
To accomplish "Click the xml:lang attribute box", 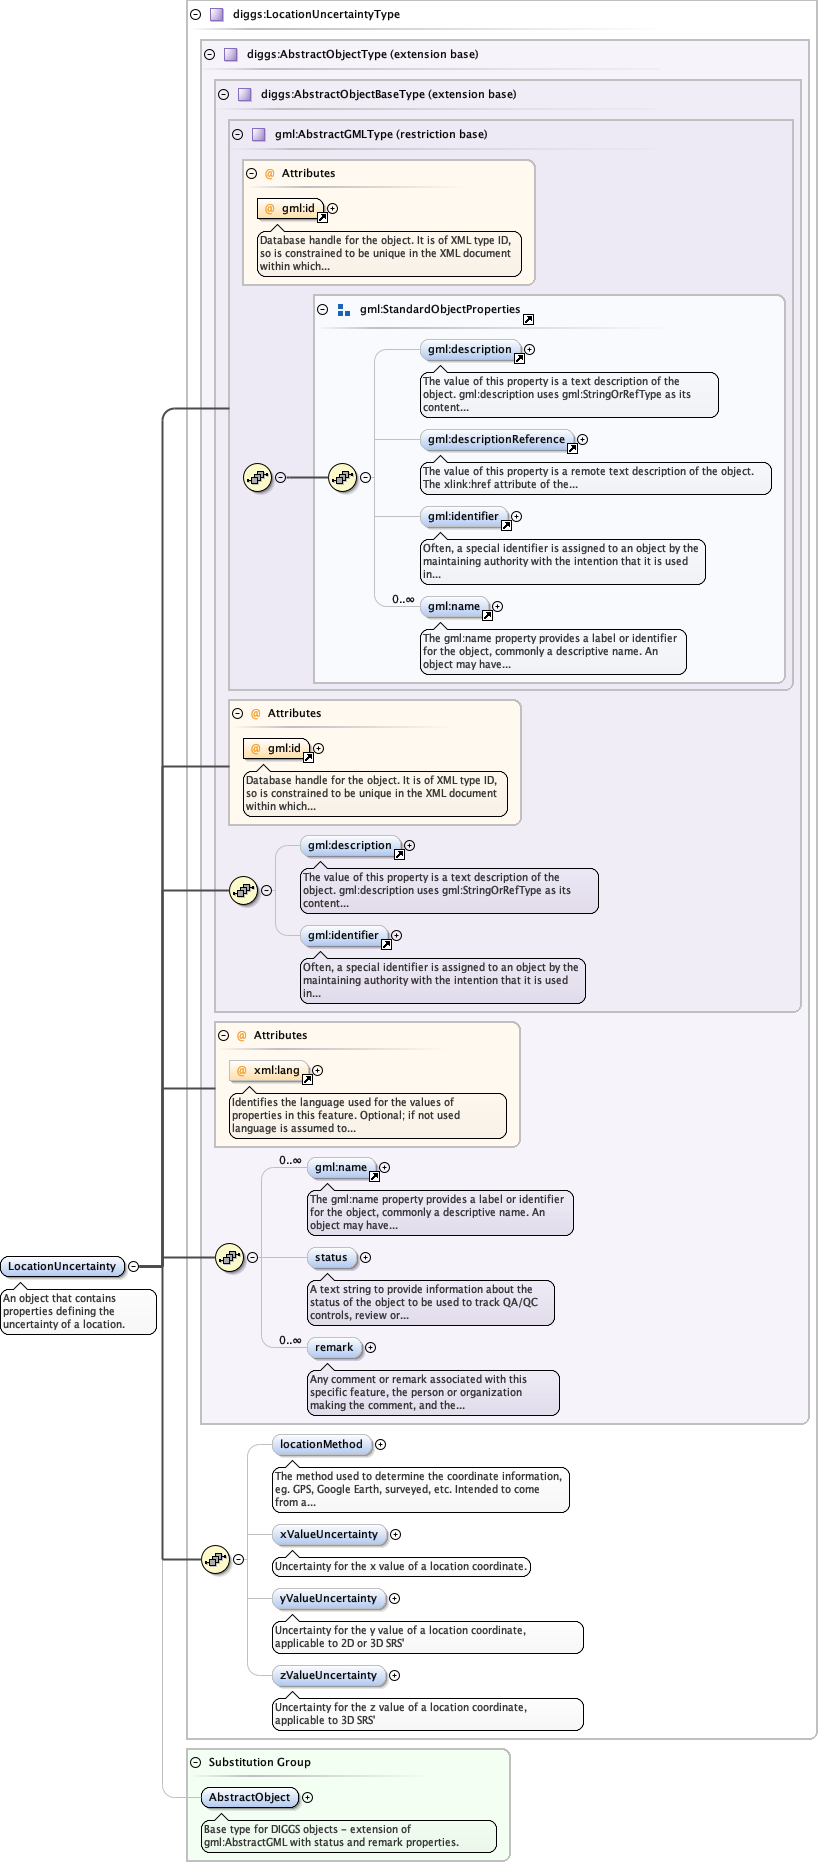I will point(268,1070).
